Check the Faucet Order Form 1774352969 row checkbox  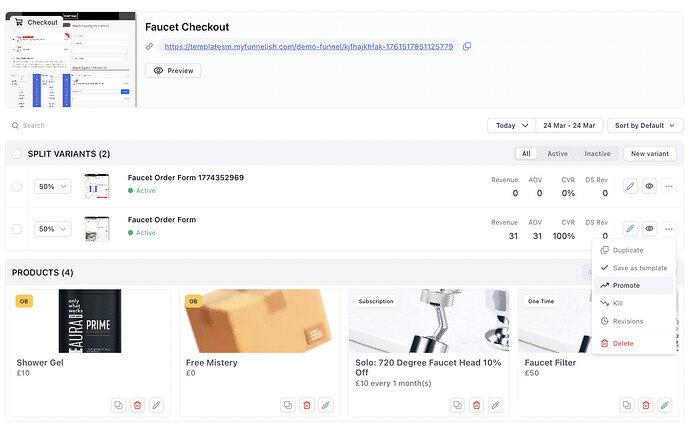[16, 186]
